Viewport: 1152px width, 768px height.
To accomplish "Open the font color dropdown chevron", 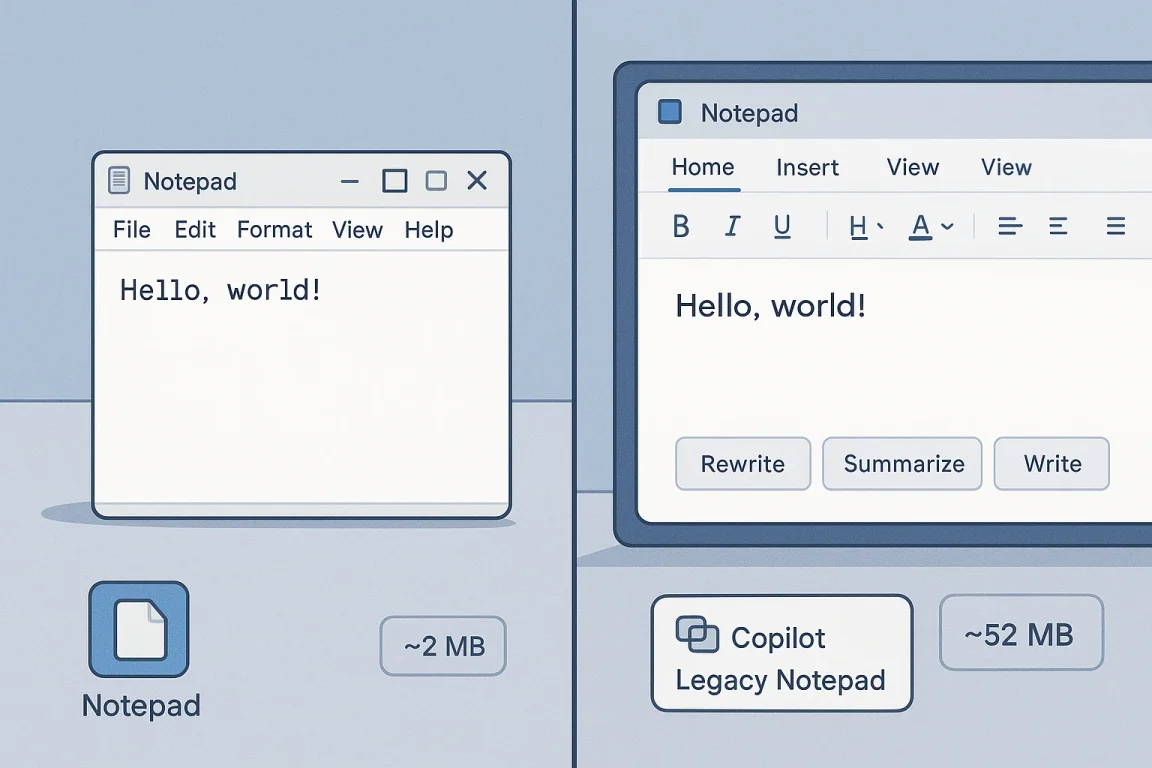I will (x=948, y=226).
